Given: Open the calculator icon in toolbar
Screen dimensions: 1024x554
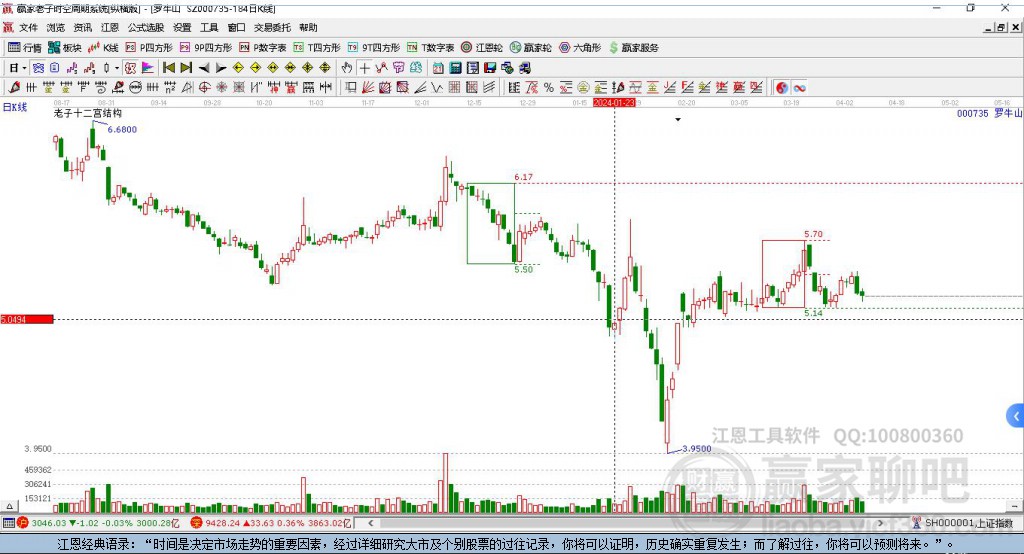Looking at the screenshot, I should [x=455, y=68].
